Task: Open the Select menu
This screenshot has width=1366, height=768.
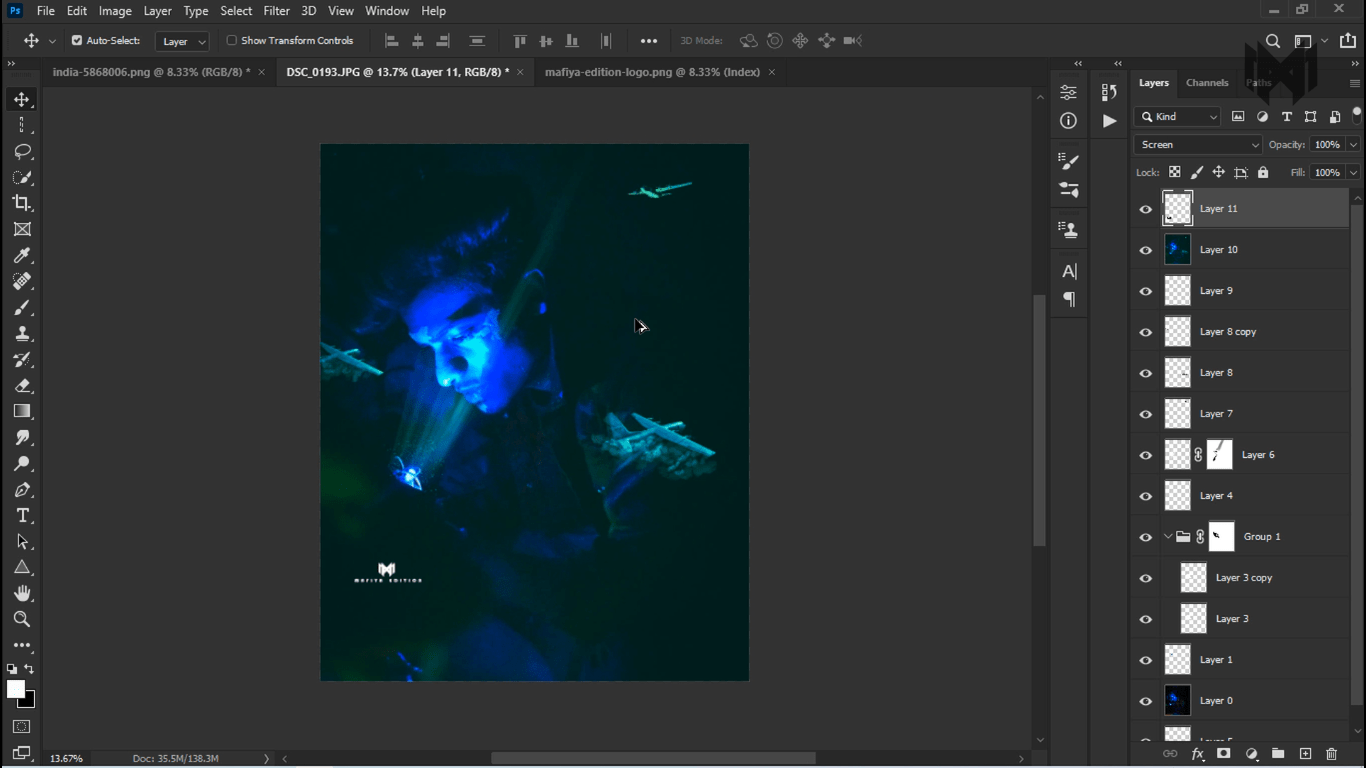Action: (x=236, y=11)
